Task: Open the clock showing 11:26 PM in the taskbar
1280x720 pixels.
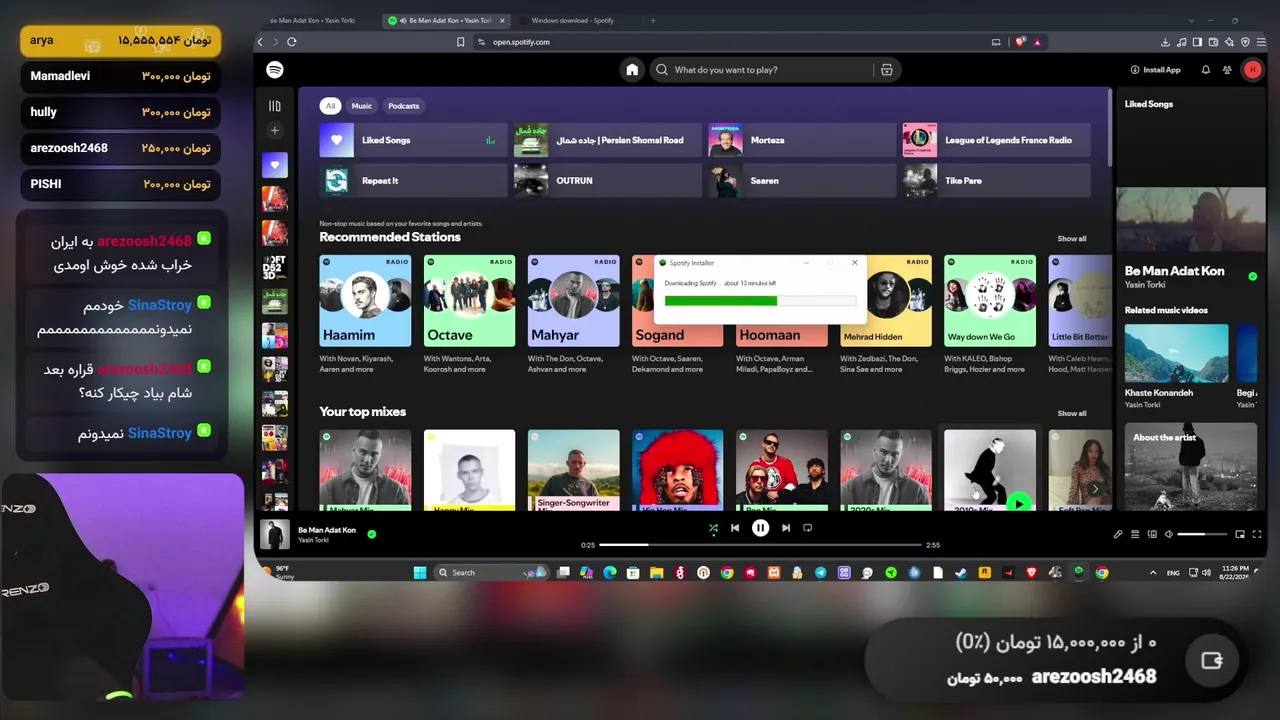Action: tap(1233, 573)
